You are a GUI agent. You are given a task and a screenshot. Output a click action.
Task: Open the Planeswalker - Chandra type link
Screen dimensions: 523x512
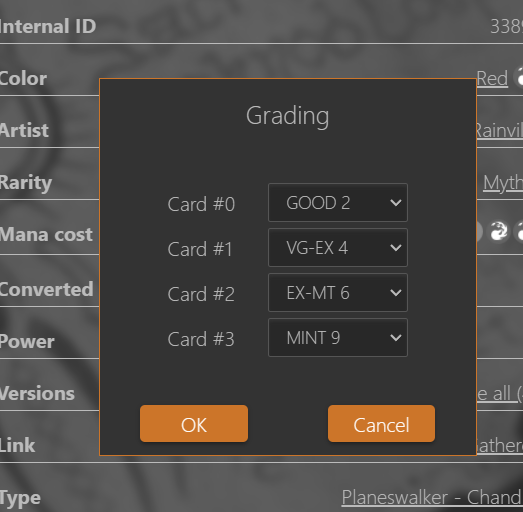(432, 498)
